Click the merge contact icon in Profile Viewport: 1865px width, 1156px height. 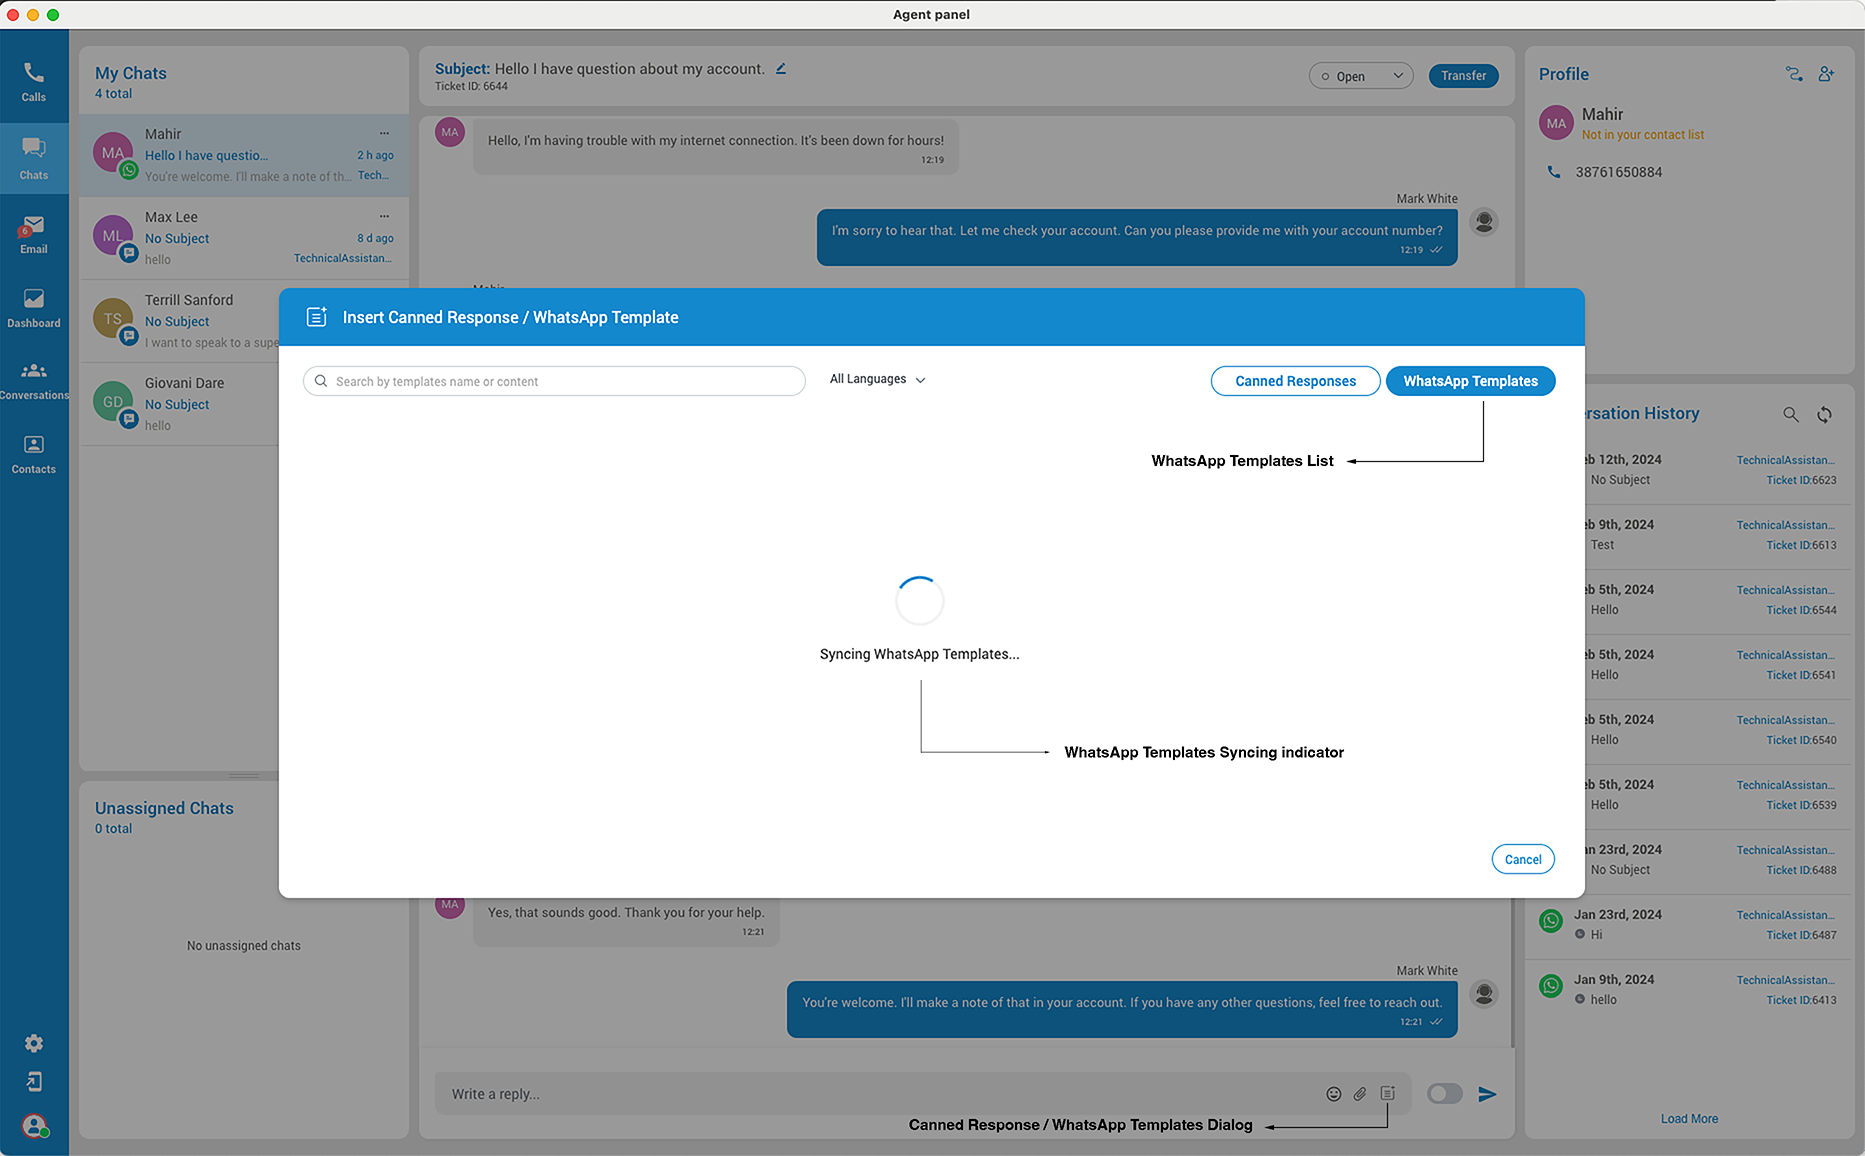tap(1794, 74)
